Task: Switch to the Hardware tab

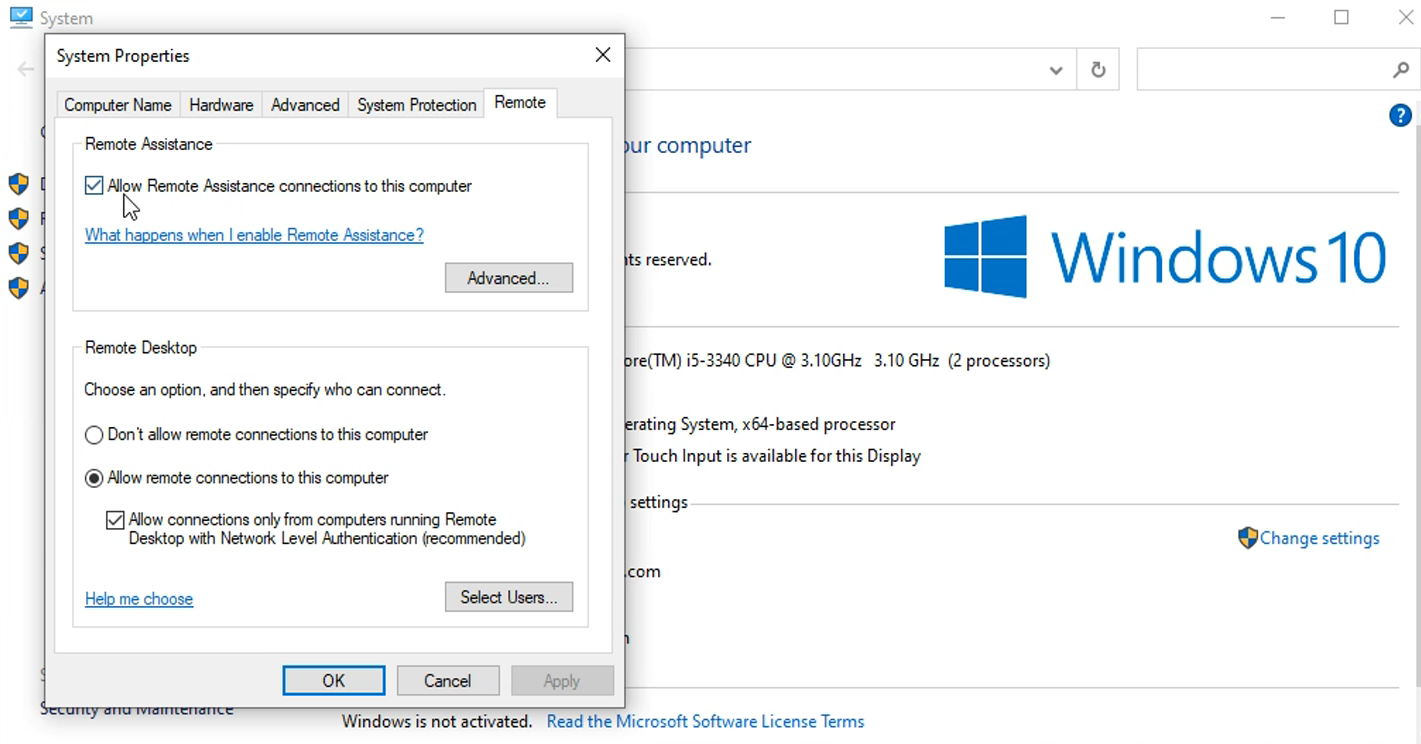Action: pos(221,104)
